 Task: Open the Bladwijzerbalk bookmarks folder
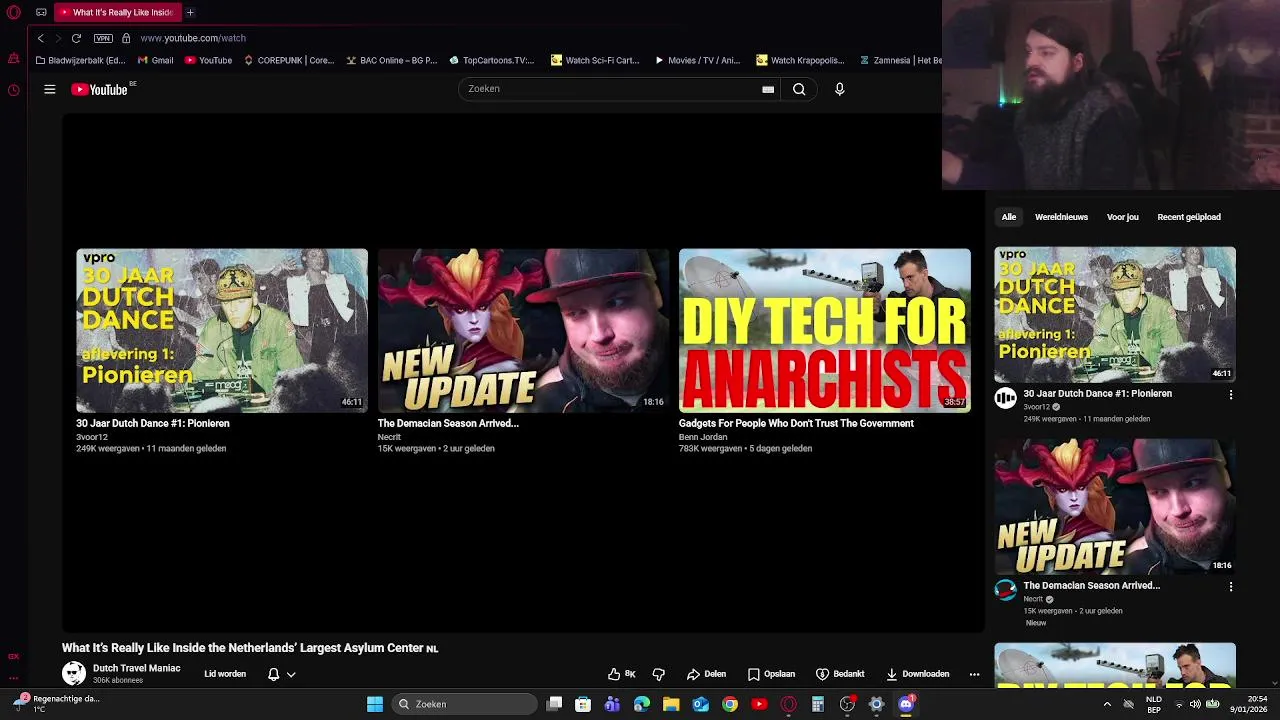pyautogui.click(x=80, y=60)
